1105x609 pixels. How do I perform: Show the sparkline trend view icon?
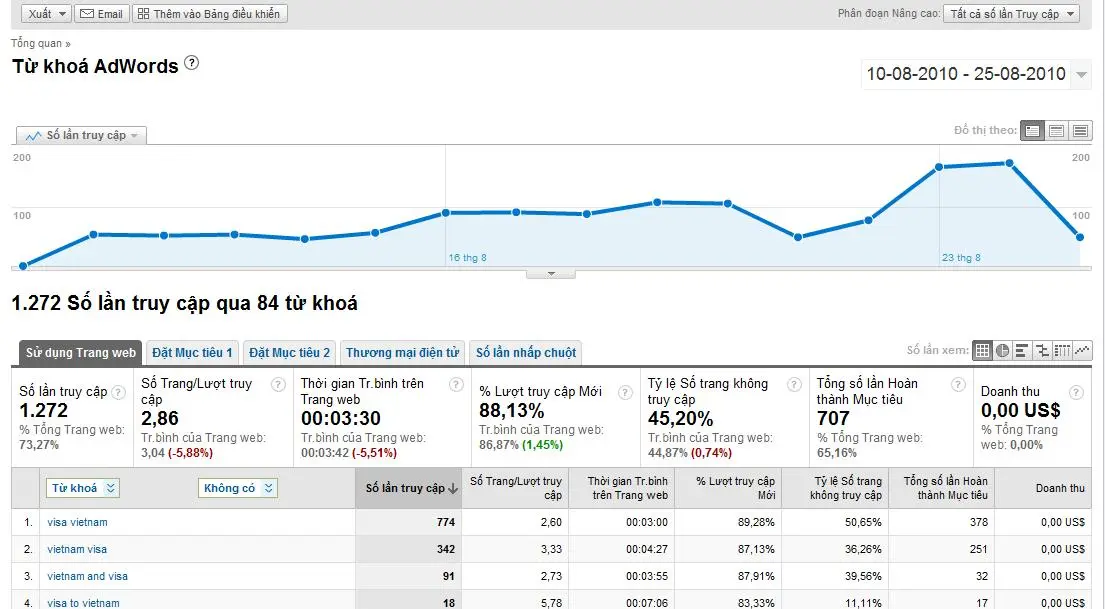click(1083, 351)
